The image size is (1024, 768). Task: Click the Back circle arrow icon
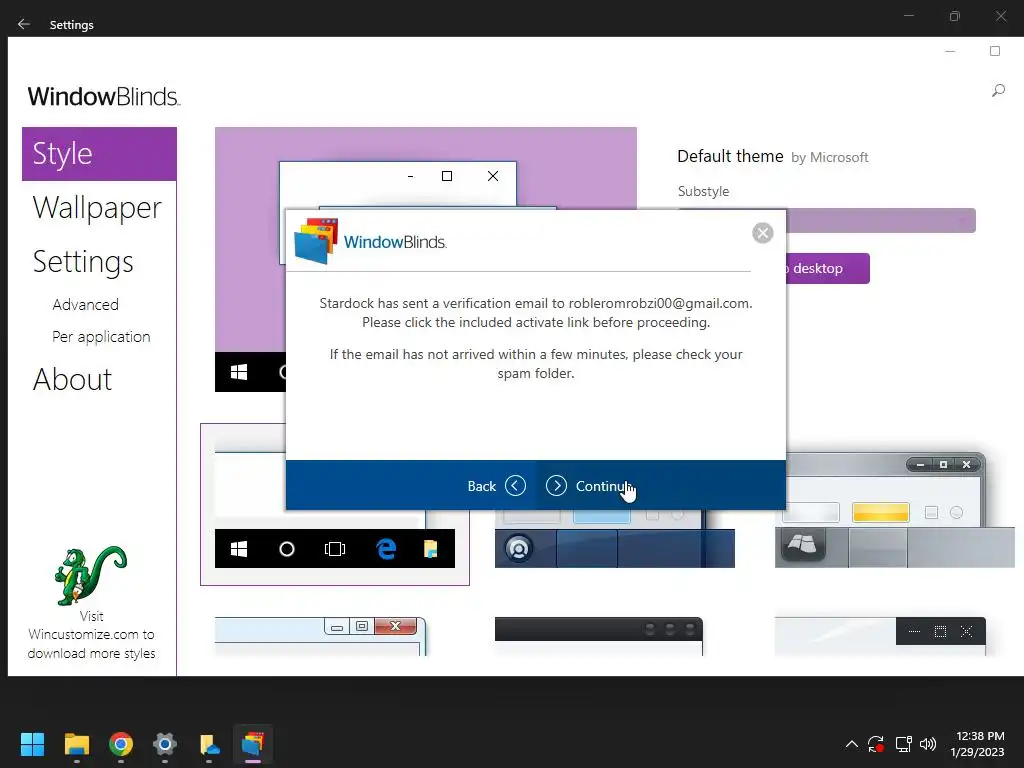(515, 486)
